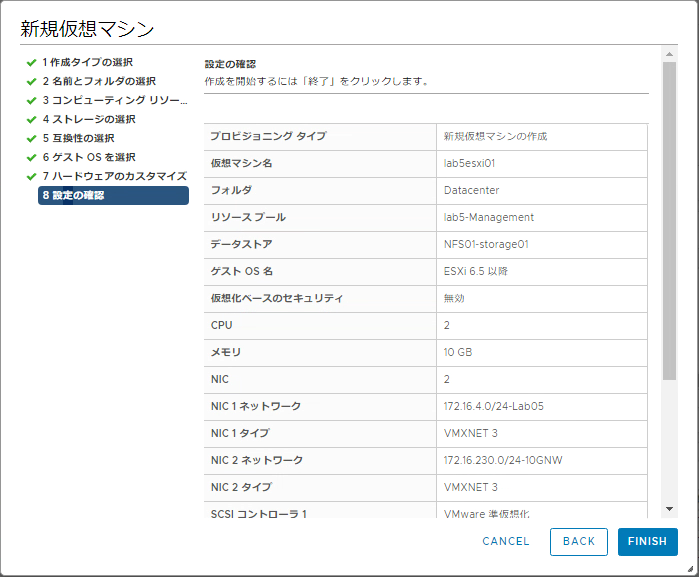Open step 7 ハードウェアのカスタマイズ
The width and height of the screenshot is (699, 577).
115,176
